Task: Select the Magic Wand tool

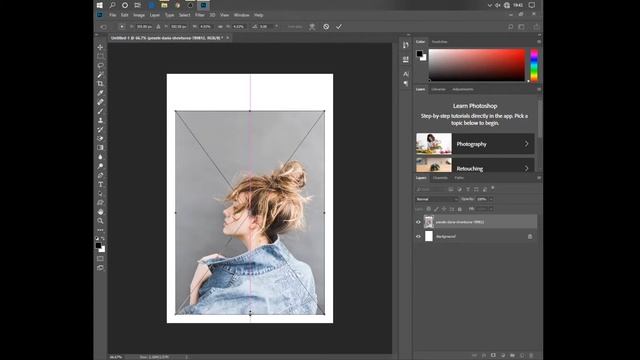Action: tap(100, 74)
